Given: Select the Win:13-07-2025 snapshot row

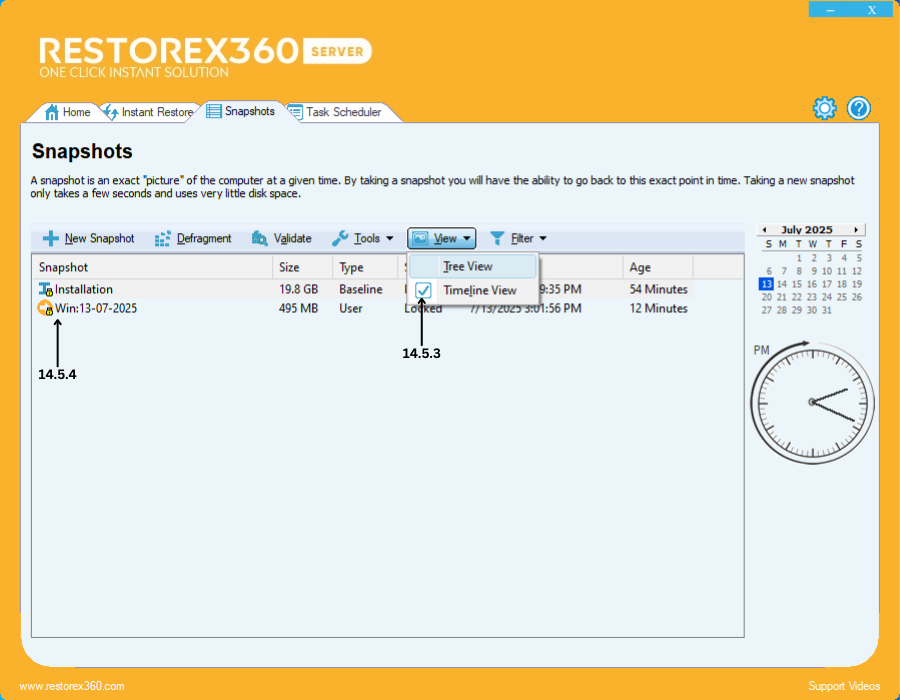Looking at the screenshot, I should tap(363, 308).
